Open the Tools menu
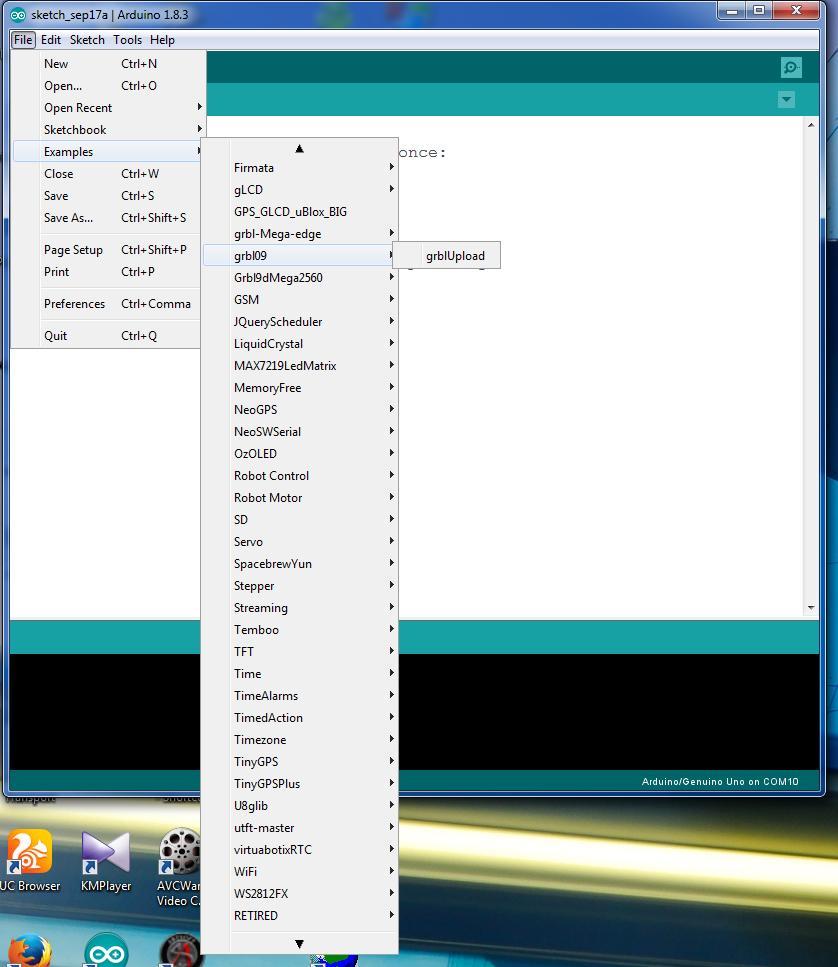Image resolution: width=838 pixels, height=967 pixels. coord(127,40)
